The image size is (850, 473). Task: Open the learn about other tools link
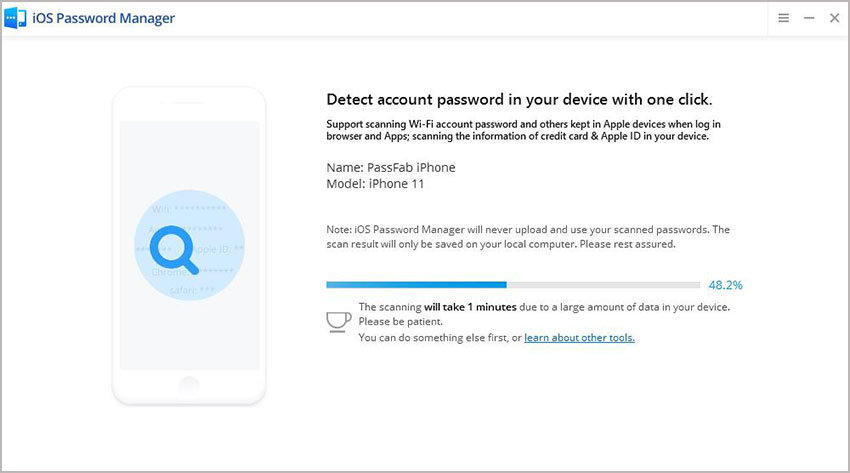click(579, 338)
